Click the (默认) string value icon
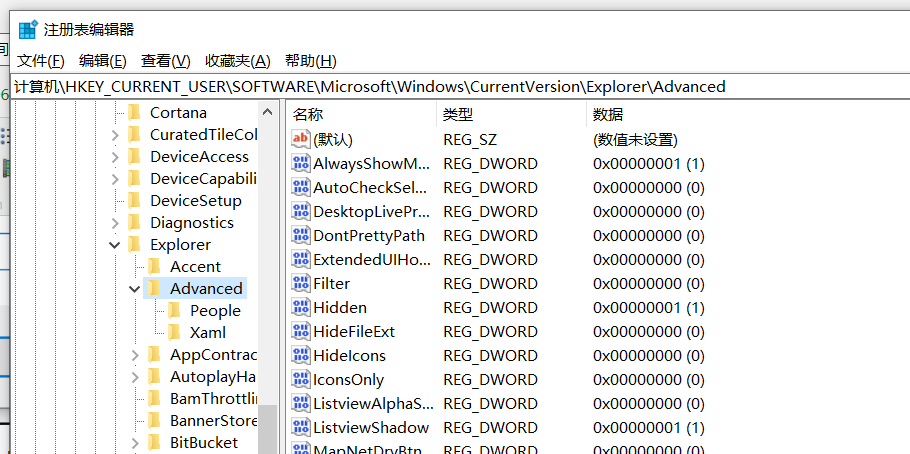Image resolution: width=910 pixels, height=454 pixels. [x=301, y=139]
